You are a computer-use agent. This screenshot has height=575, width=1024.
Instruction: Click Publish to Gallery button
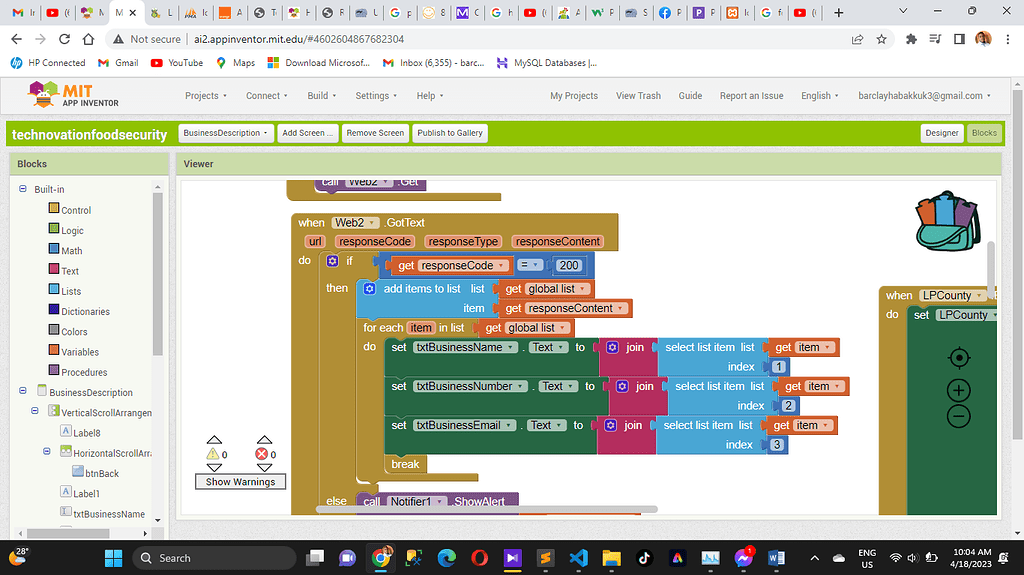click(450, 133)
